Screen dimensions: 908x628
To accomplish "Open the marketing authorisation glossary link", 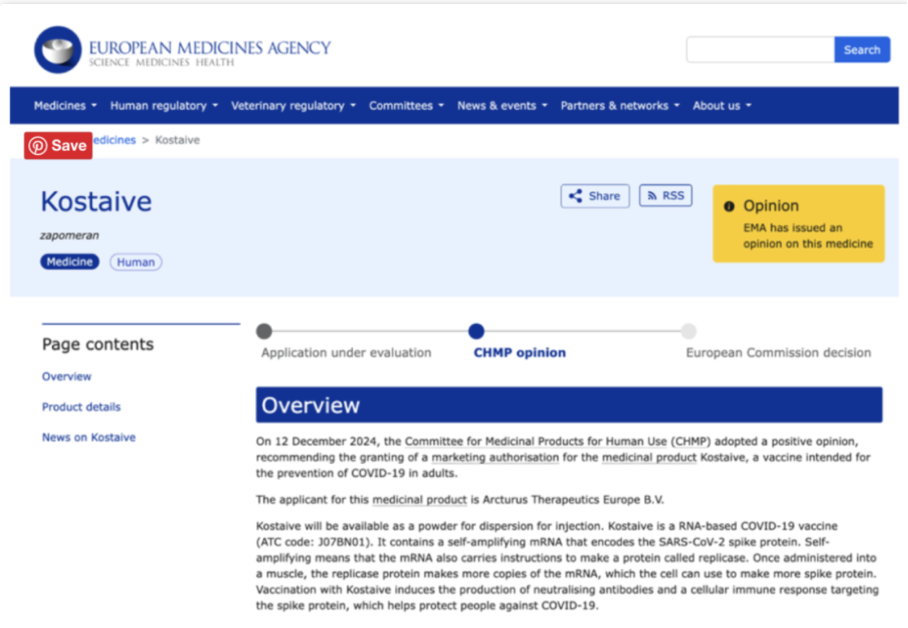I will coord(495,458).
